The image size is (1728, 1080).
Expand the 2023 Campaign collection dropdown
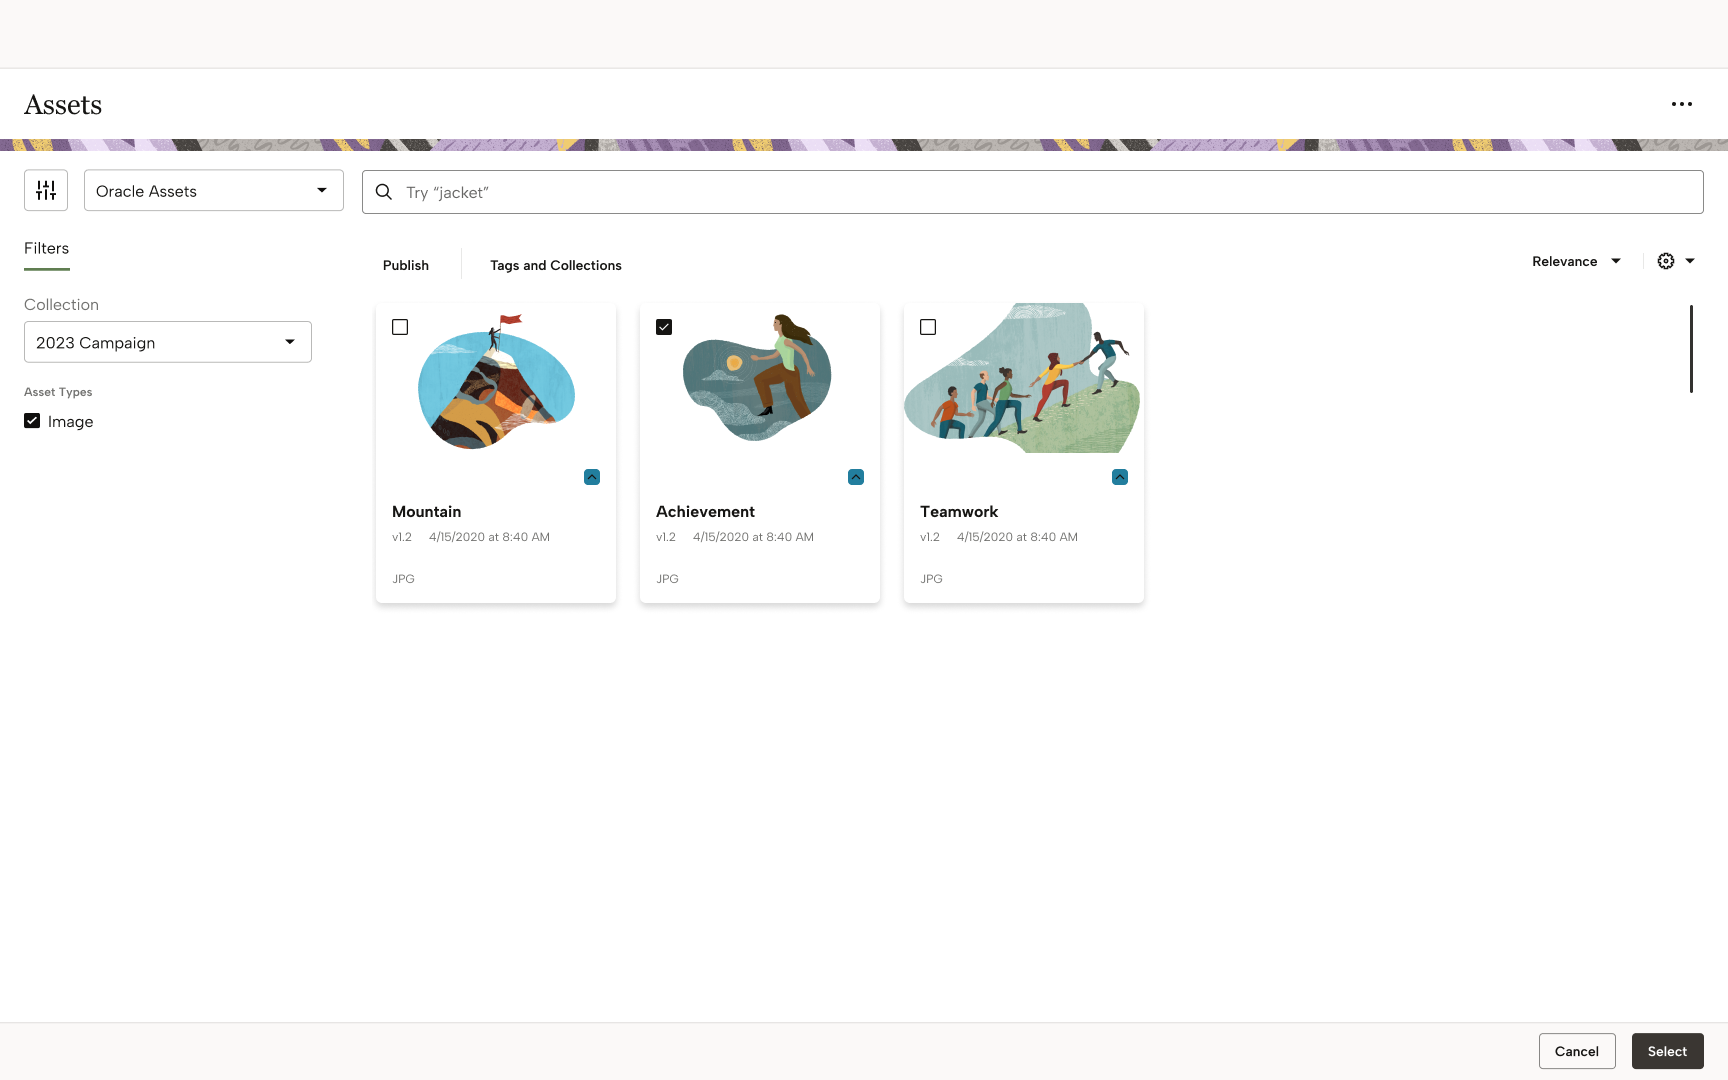[x=168, y=342]
